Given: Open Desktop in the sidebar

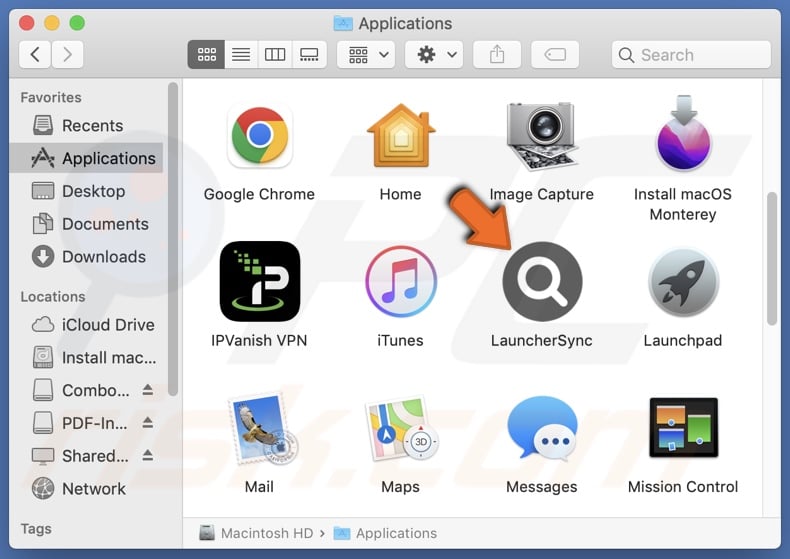Looking at the screenshot, I should [87, 191].
